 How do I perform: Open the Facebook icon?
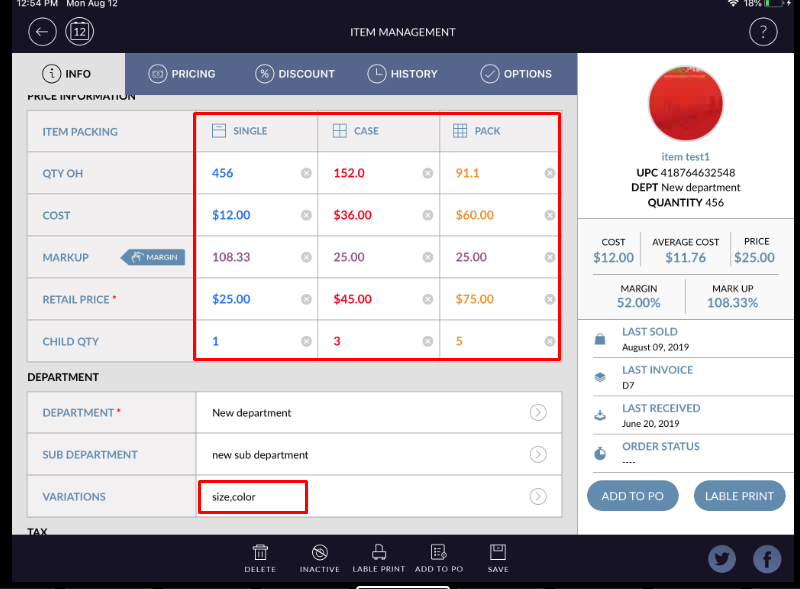click(x=767, y=560)
